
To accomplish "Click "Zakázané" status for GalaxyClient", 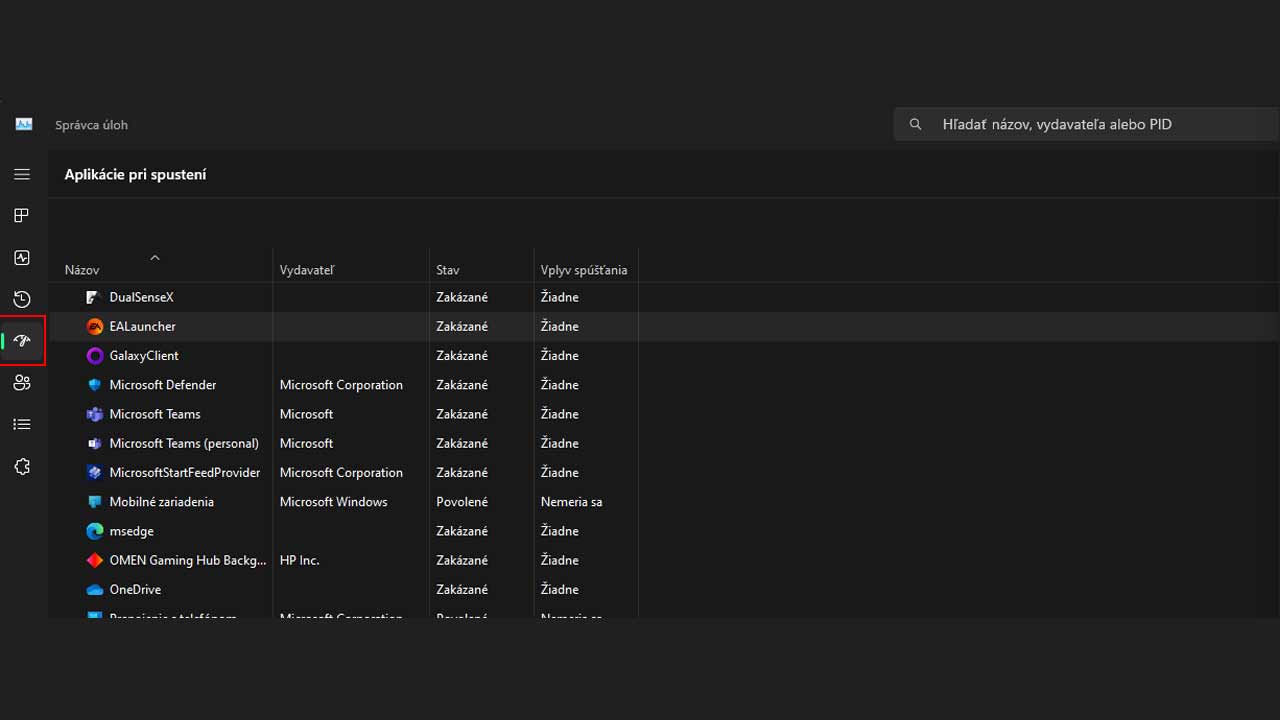I will coord(462,355).
